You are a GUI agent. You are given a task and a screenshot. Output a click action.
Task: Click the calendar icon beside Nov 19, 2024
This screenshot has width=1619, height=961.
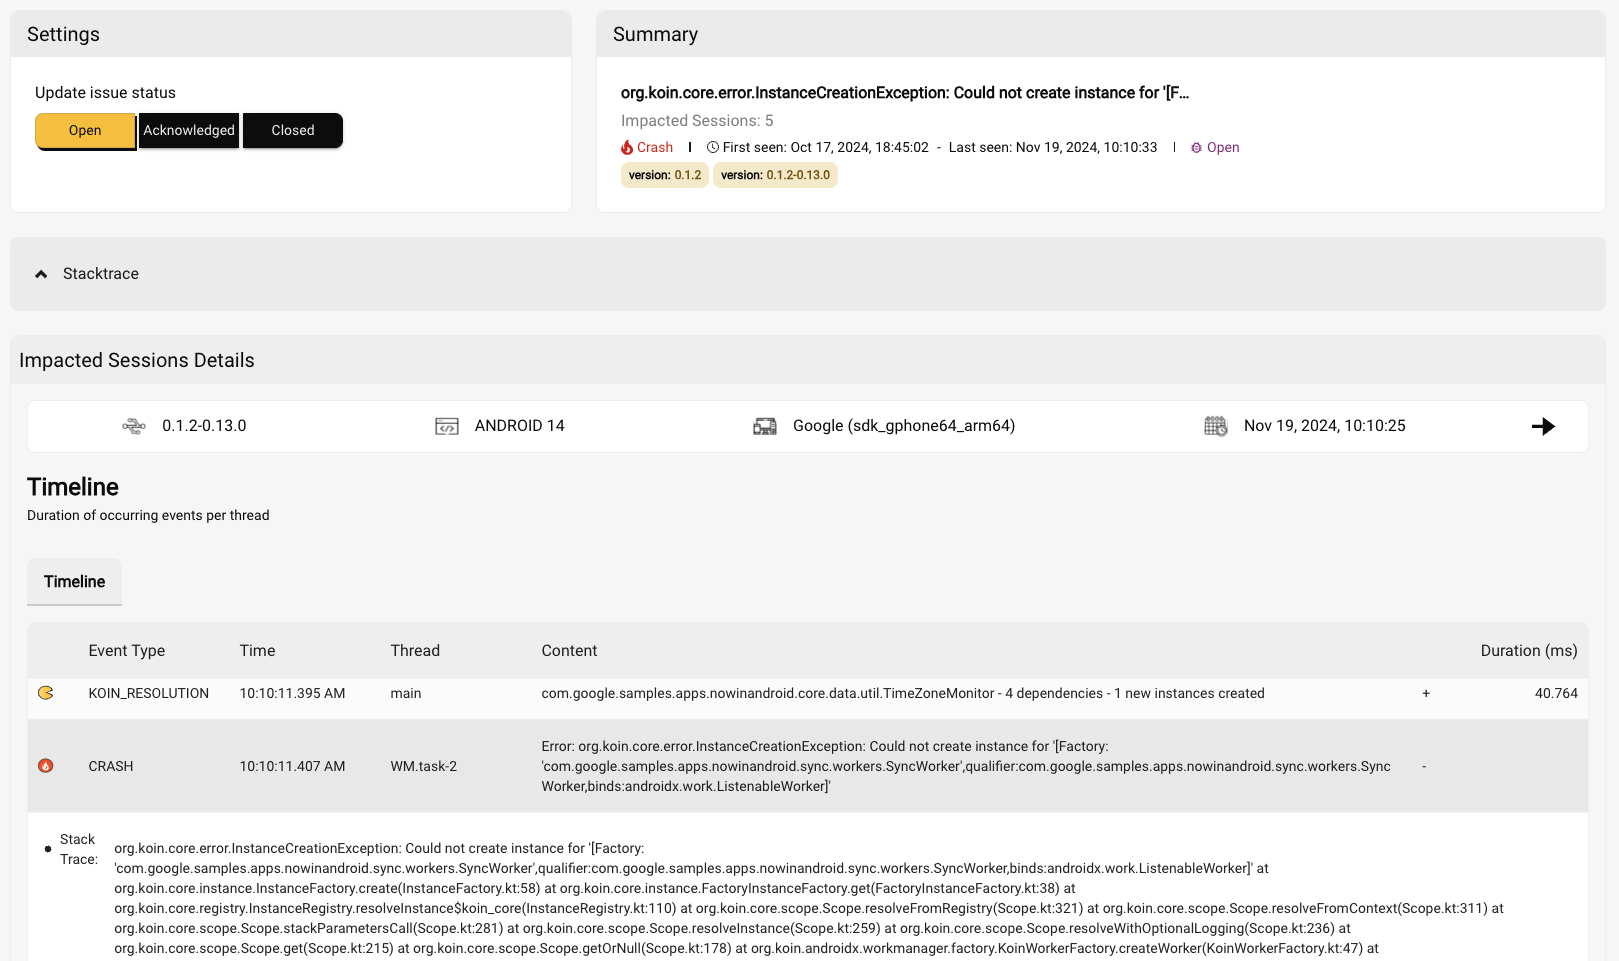(1216, 426)
